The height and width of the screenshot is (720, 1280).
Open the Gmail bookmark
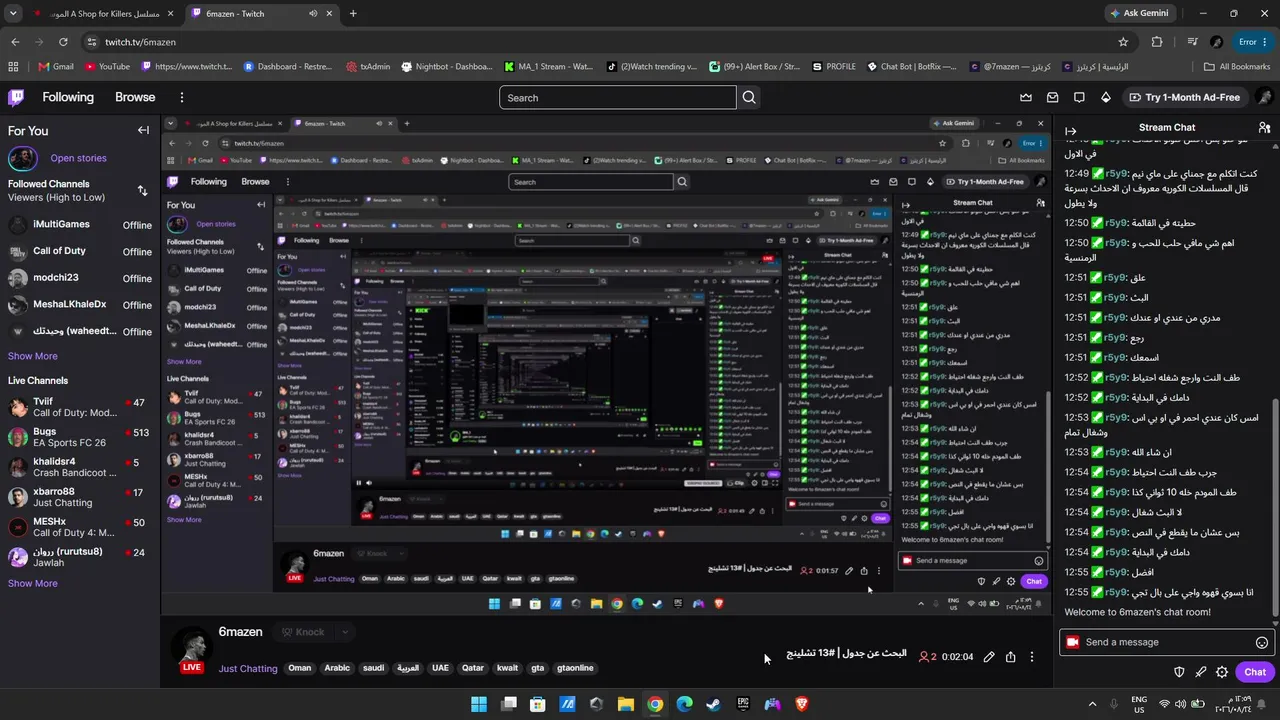tap(56, 67)
